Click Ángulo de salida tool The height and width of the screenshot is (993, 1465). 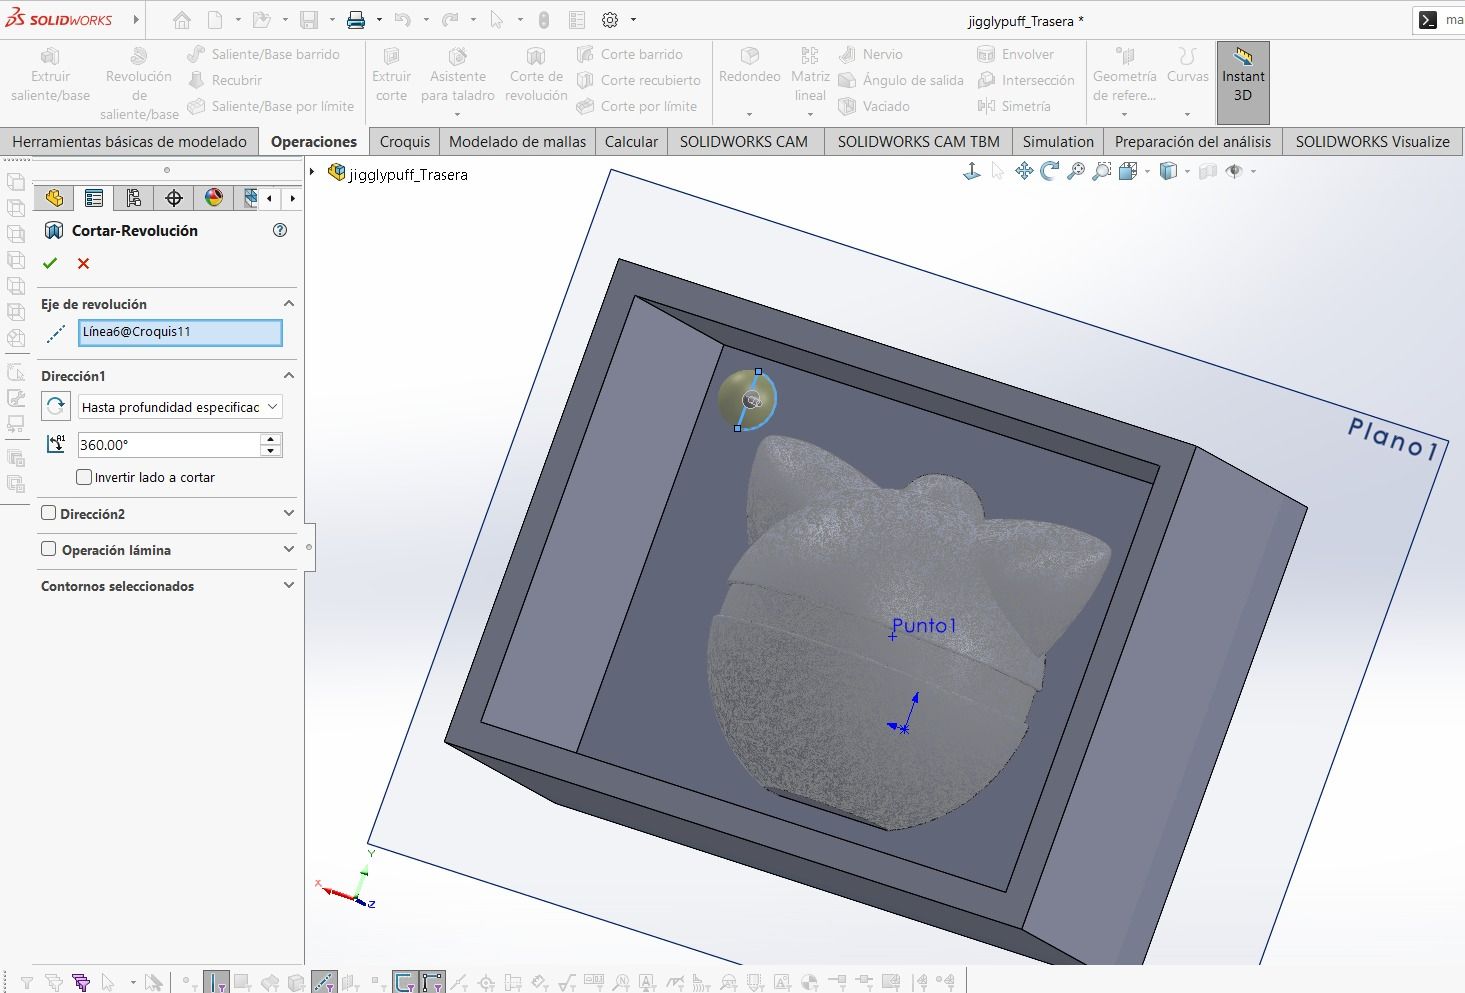pos(901,80)
